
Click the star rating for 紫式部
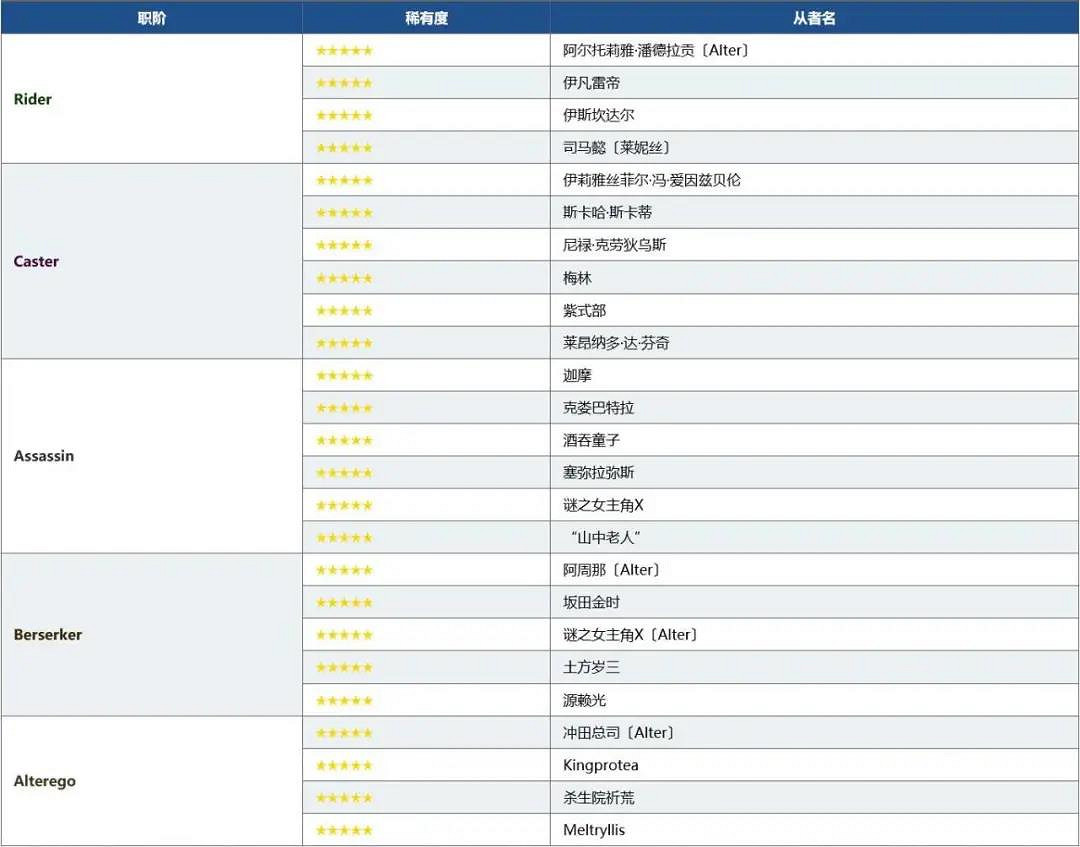(x=344, y=311)
